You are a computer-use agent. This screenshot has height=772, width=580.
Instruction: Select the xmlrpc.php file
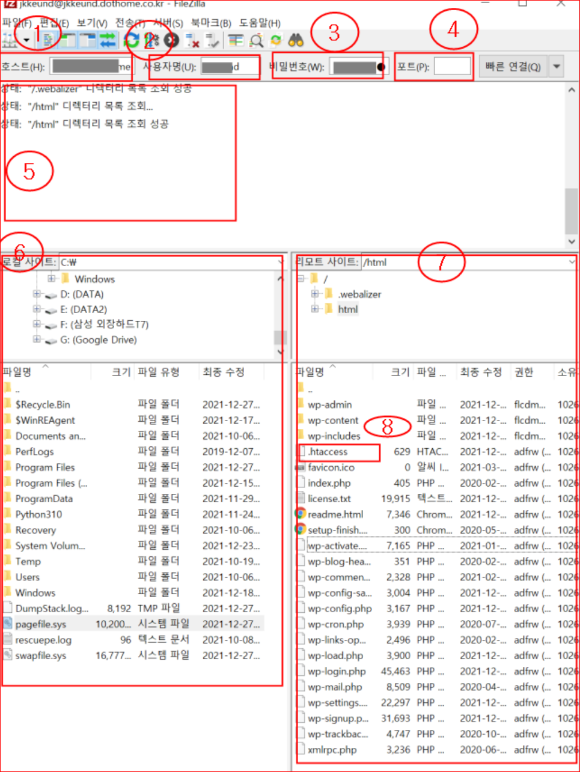(x=332, y=749)
